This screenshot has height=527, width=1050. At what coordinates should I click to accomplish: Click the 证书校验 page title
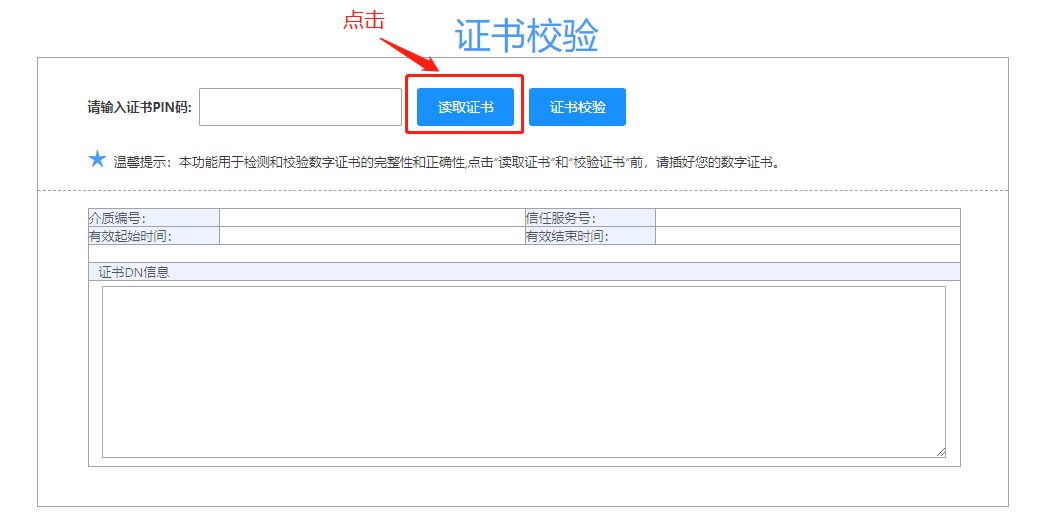[x=526, y=35]
